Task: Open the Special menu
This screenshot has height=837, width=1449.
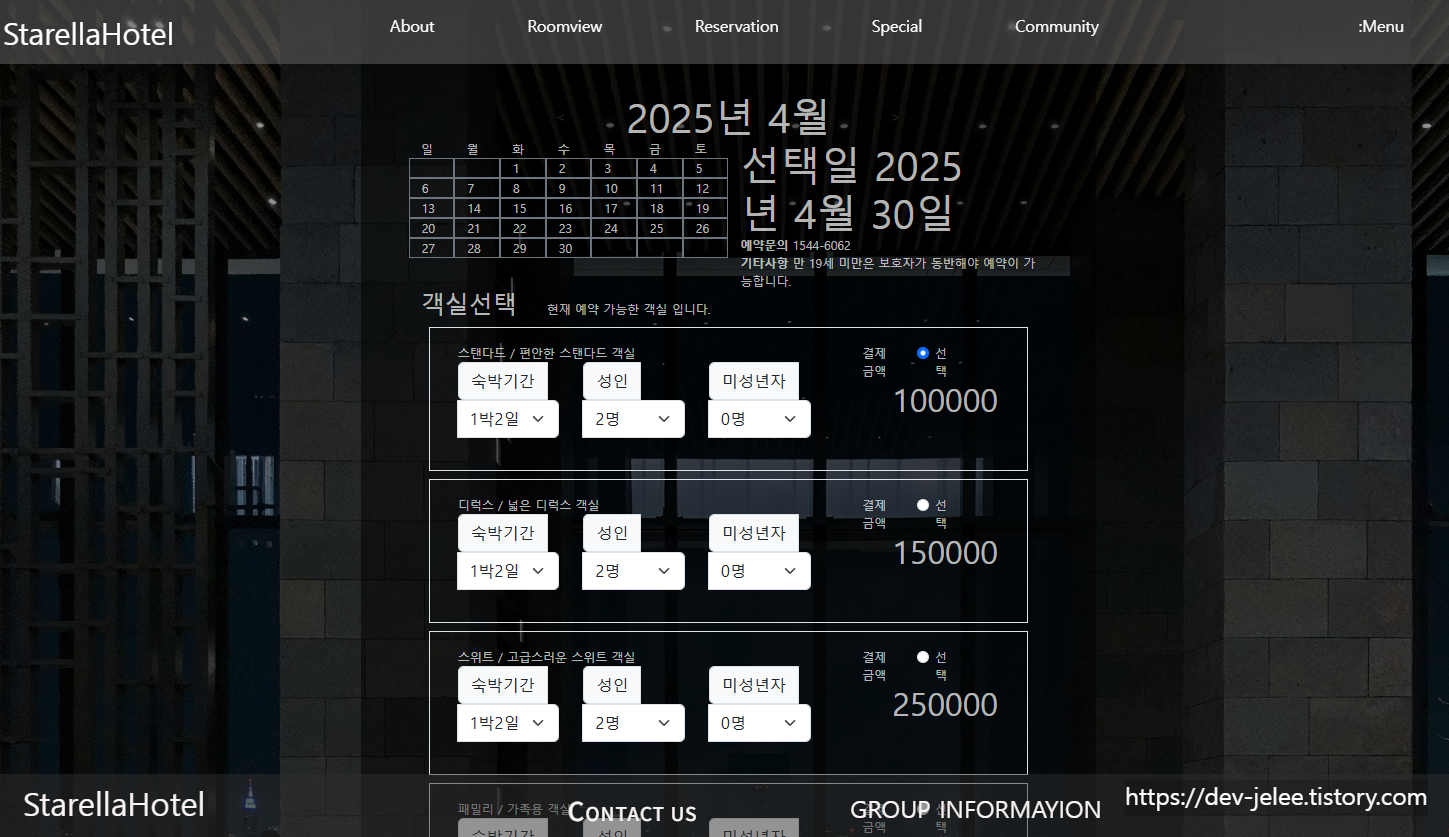Action: (x=897, y=27)
